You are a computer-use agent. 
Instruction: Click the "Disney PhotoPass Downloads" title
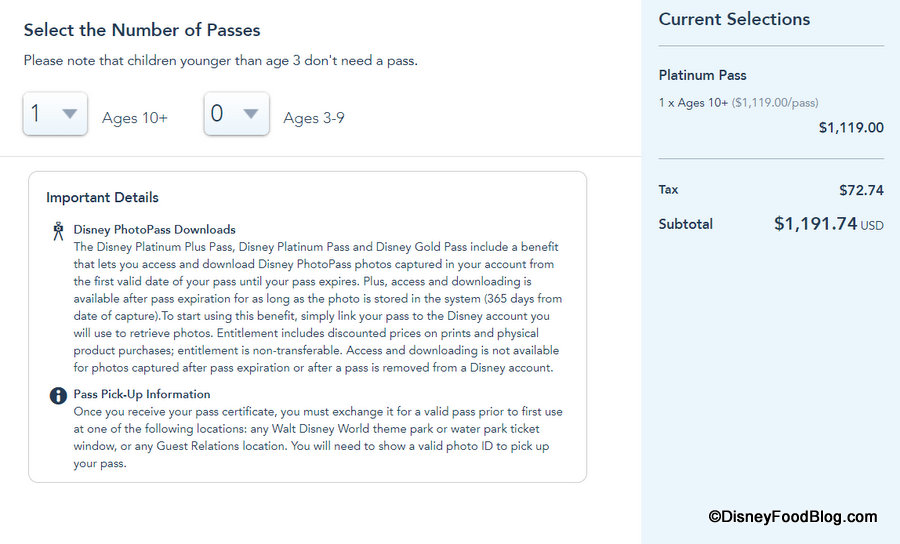coord(154,230)
